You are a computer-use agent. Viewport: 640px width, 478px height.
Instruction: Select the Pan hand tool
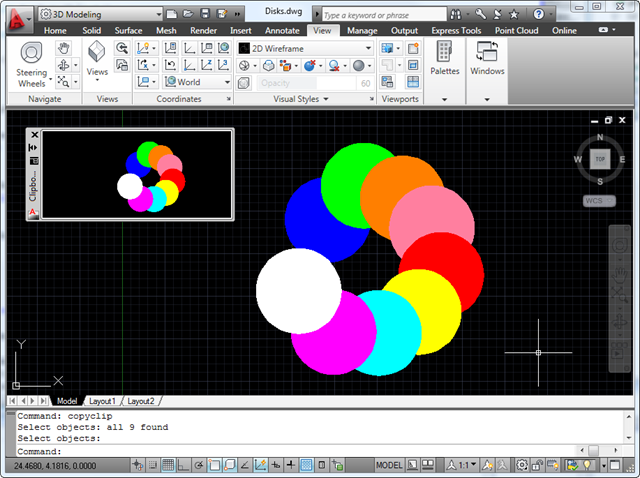pyautogui.click(x=65, y=47)
